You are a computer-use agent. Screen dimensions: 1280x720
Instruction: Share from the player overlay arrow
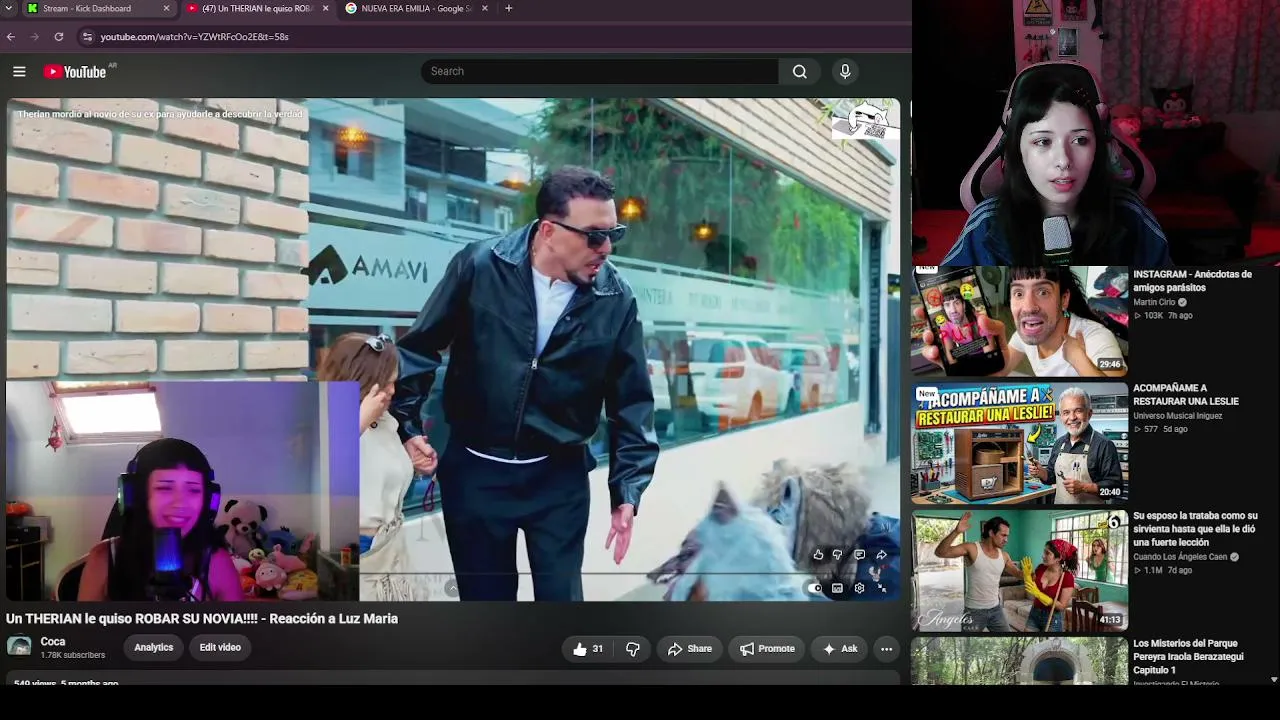pos(881,555)
